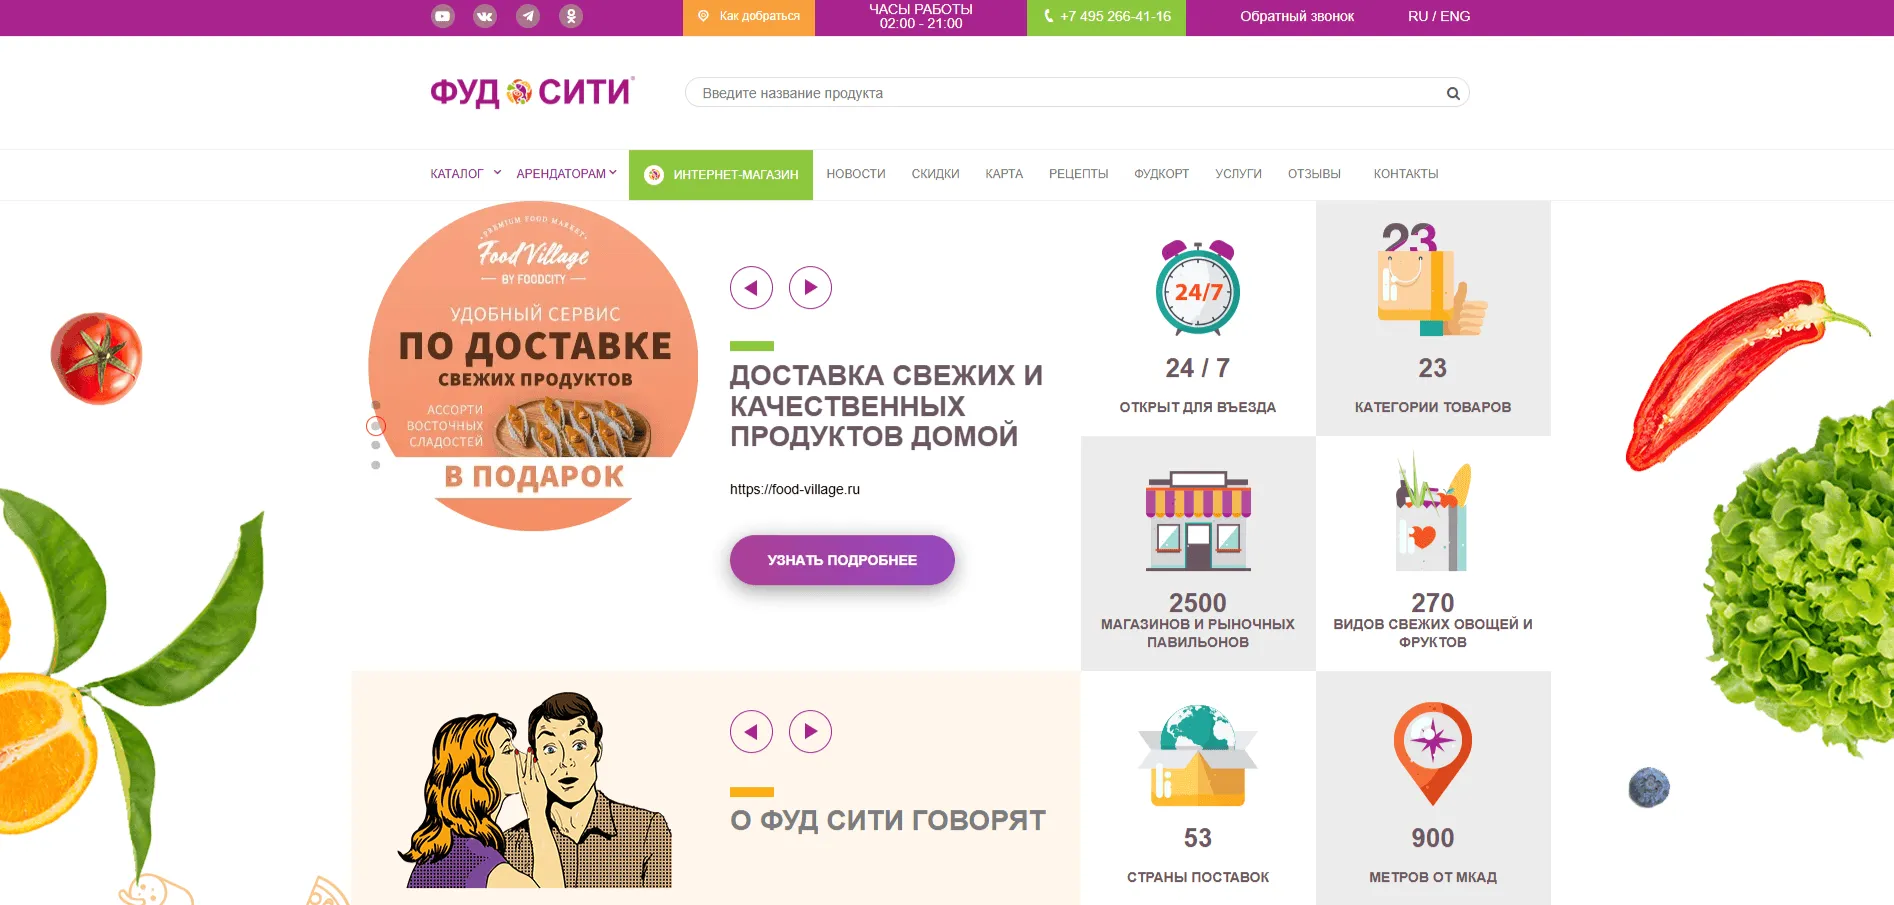Screen dimensions: 1894x905
Task: Focus the product name search field
Action: pyautogui.click(x=1077, y=93)
